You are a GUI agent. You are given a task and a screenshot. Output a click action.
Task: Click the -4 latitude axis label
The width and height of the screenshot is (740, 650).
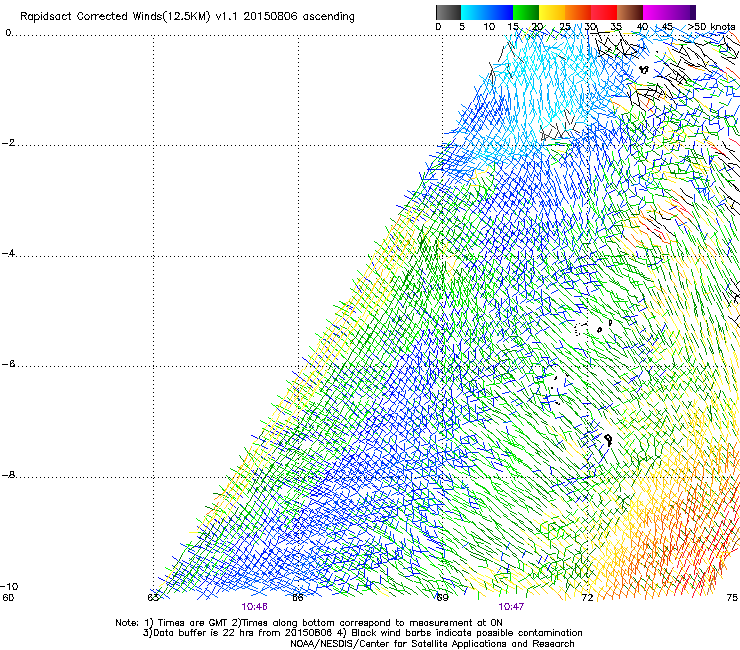click(x=8, y=253)
